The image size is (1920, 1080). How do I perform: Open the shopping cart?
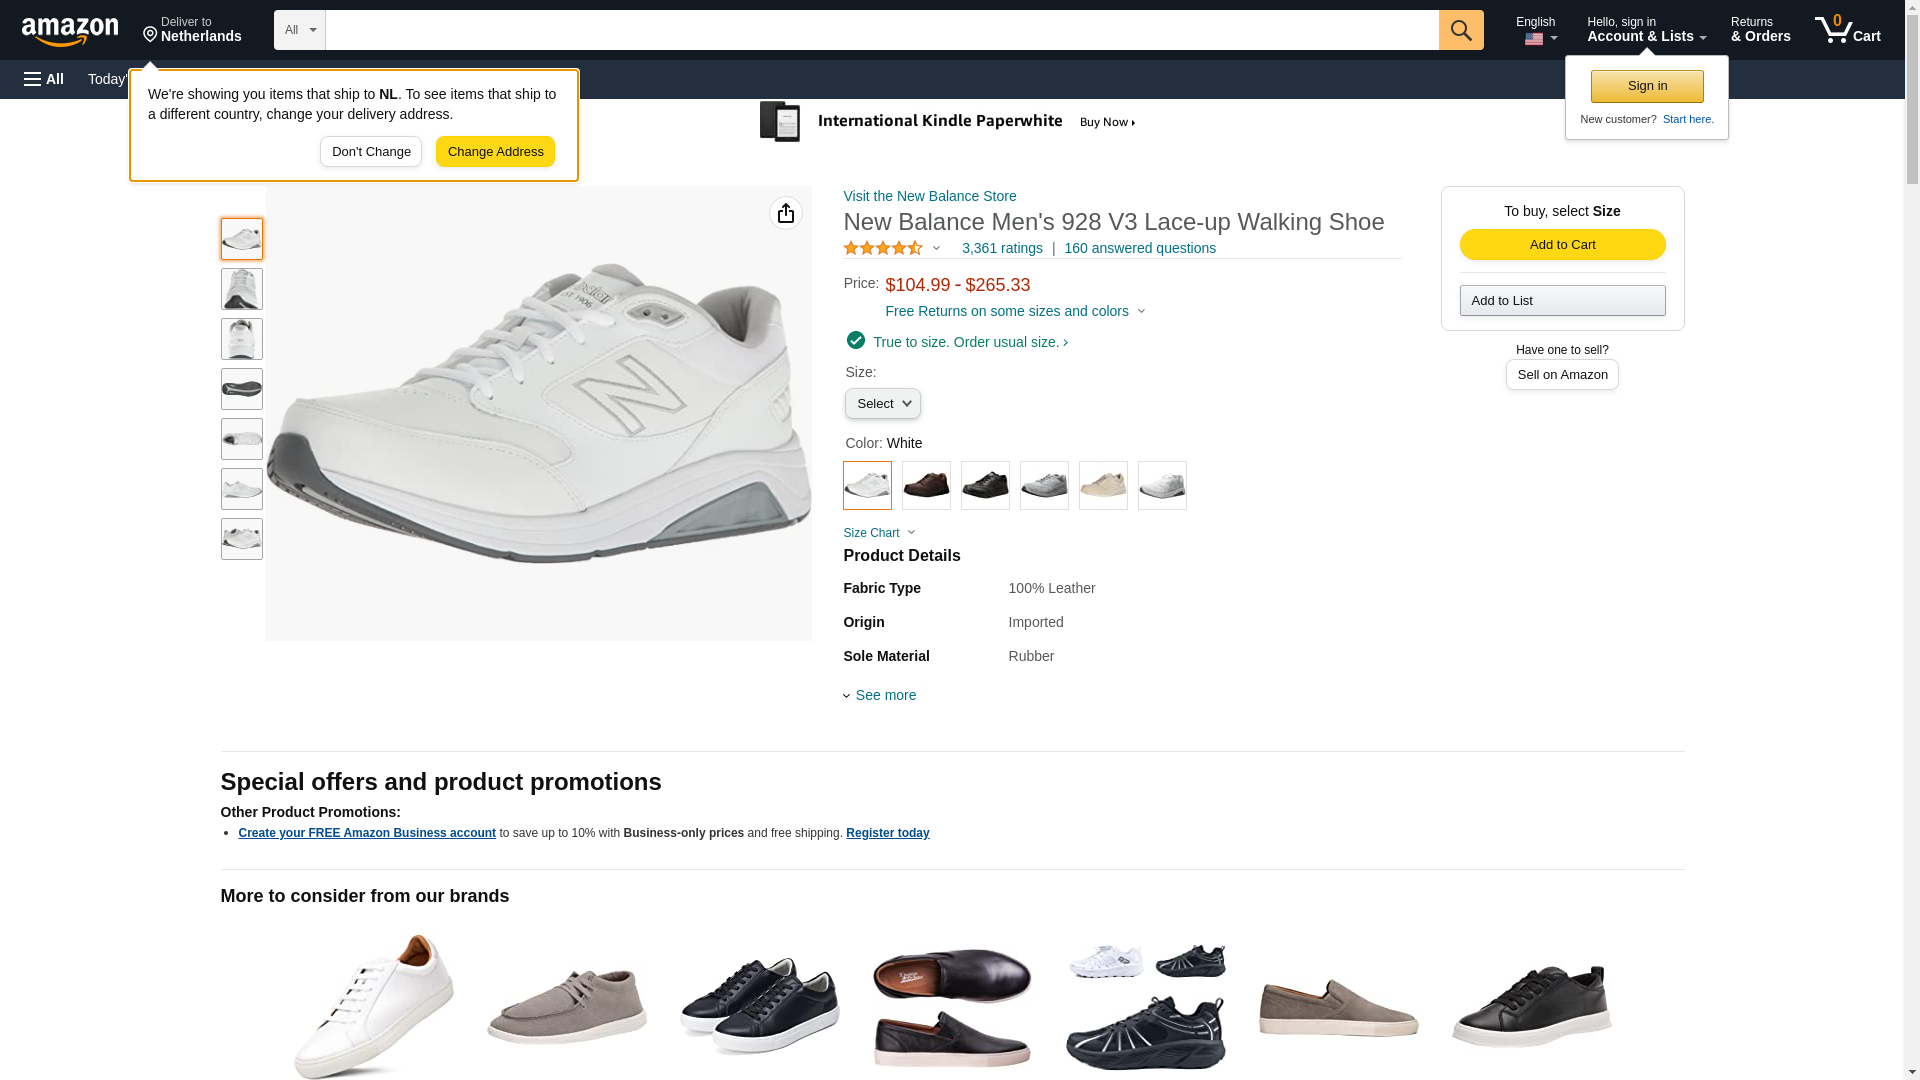point(1847,30)
